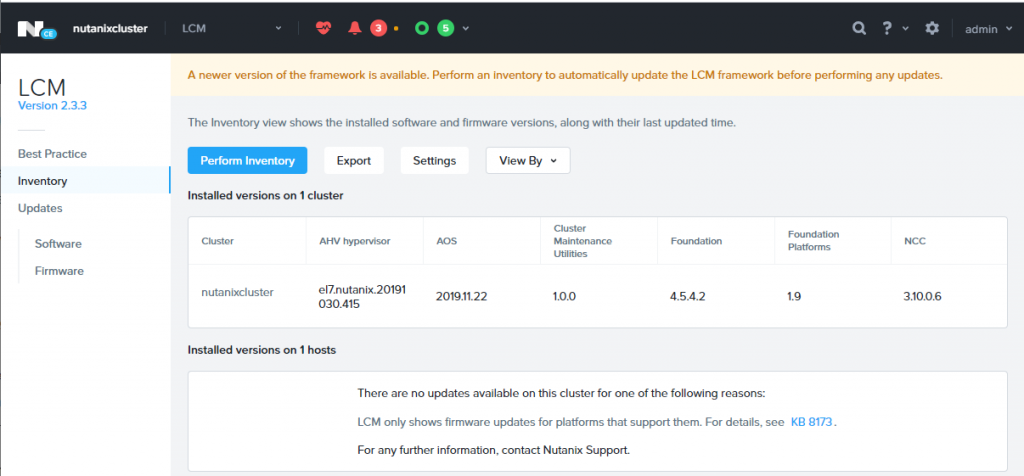
Task: Click the Perform Inventory button
Action: click(x=247, y=161)
